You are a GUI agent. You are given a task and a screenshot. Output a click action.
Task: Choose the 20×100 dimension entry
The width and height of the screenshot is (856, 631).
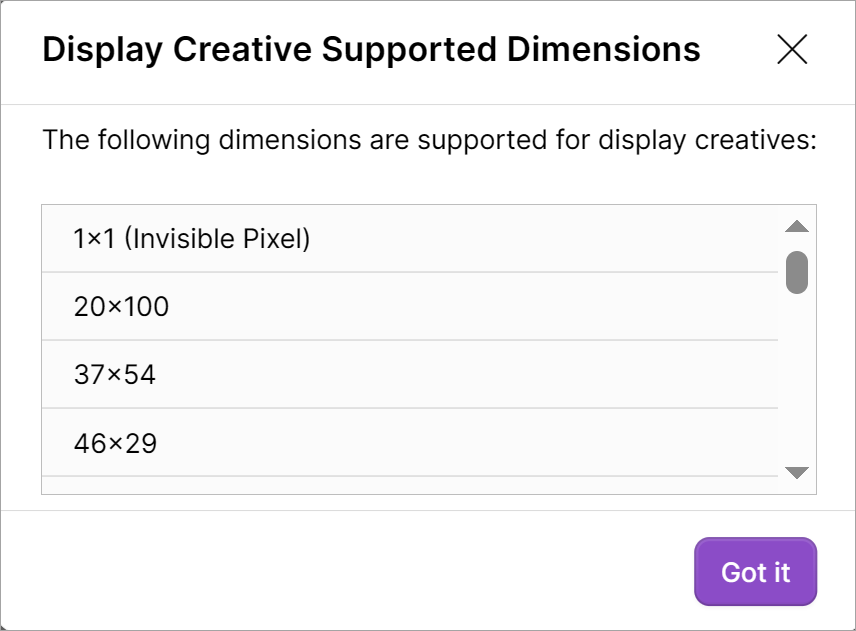tap(121, 307)
